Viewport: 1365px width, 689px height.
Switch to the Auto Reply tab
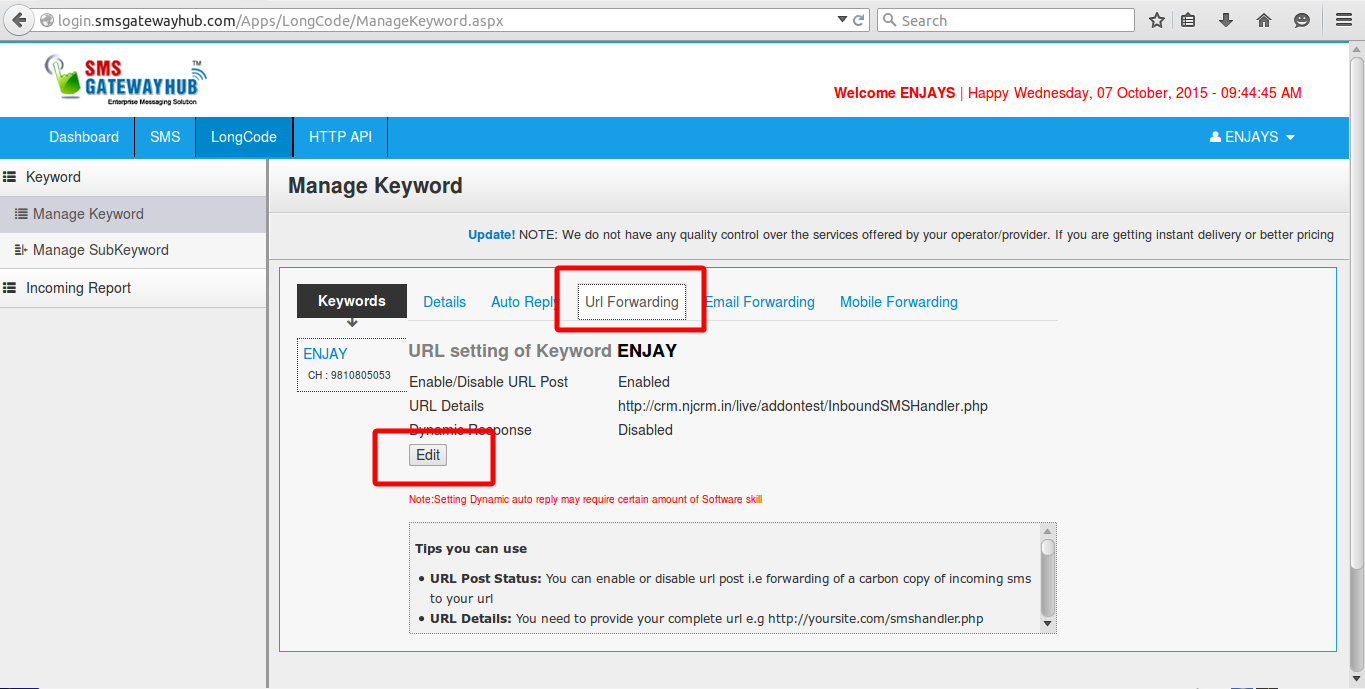pos(525,302)
